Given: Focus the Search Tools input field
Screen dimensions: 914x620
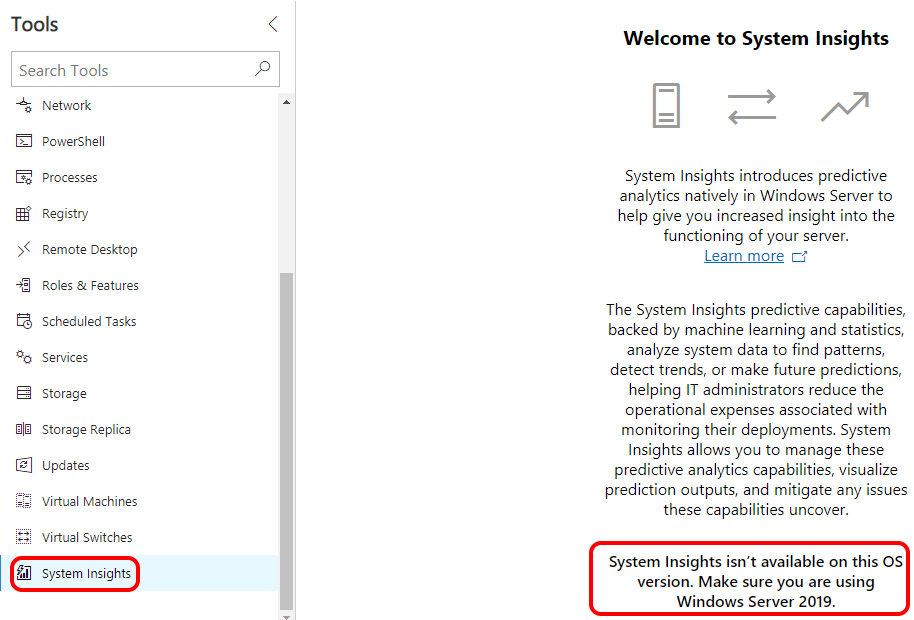Looking at the screenshot, I should coord(145,69).
